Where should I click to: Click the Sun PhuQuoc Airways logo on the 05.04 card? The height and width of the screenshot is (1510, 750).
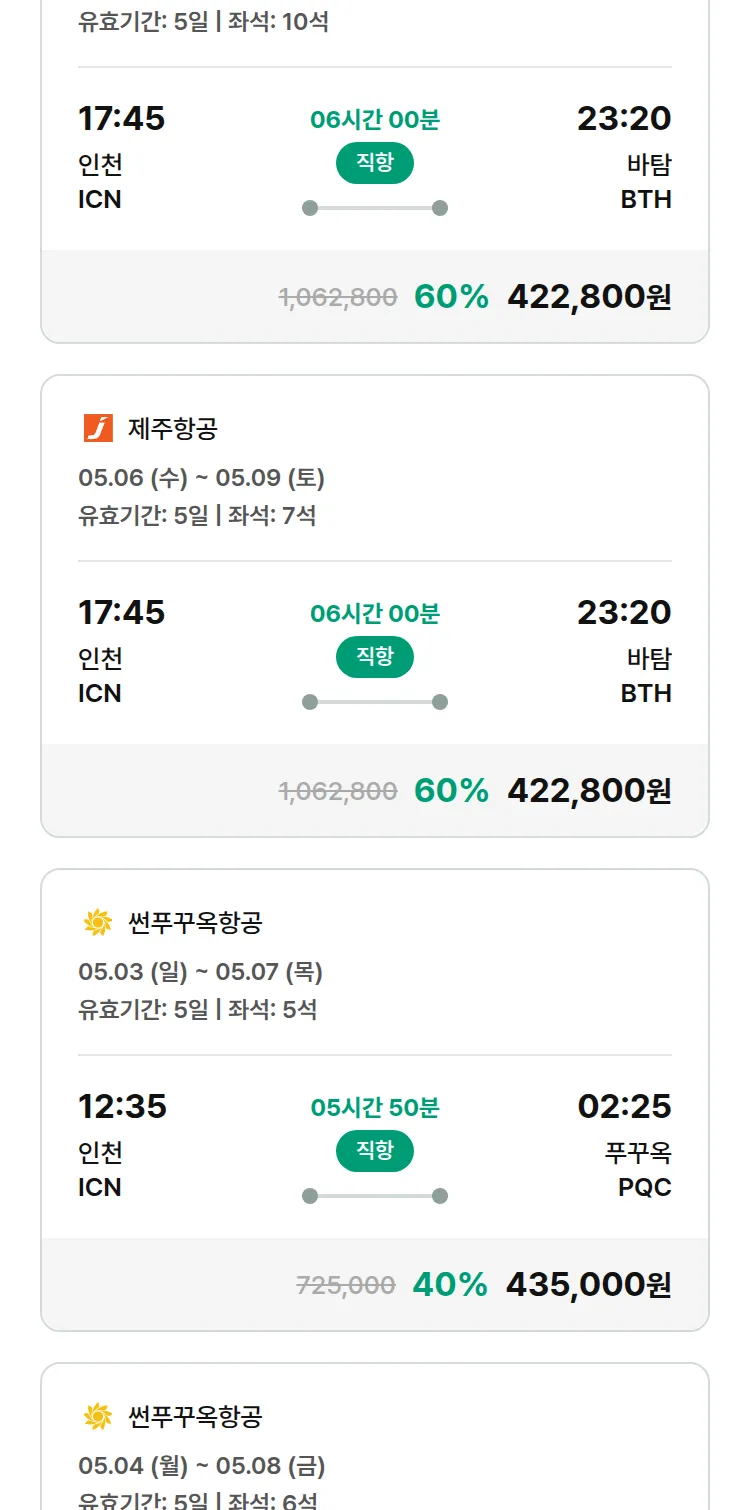tap(98, 1416)
